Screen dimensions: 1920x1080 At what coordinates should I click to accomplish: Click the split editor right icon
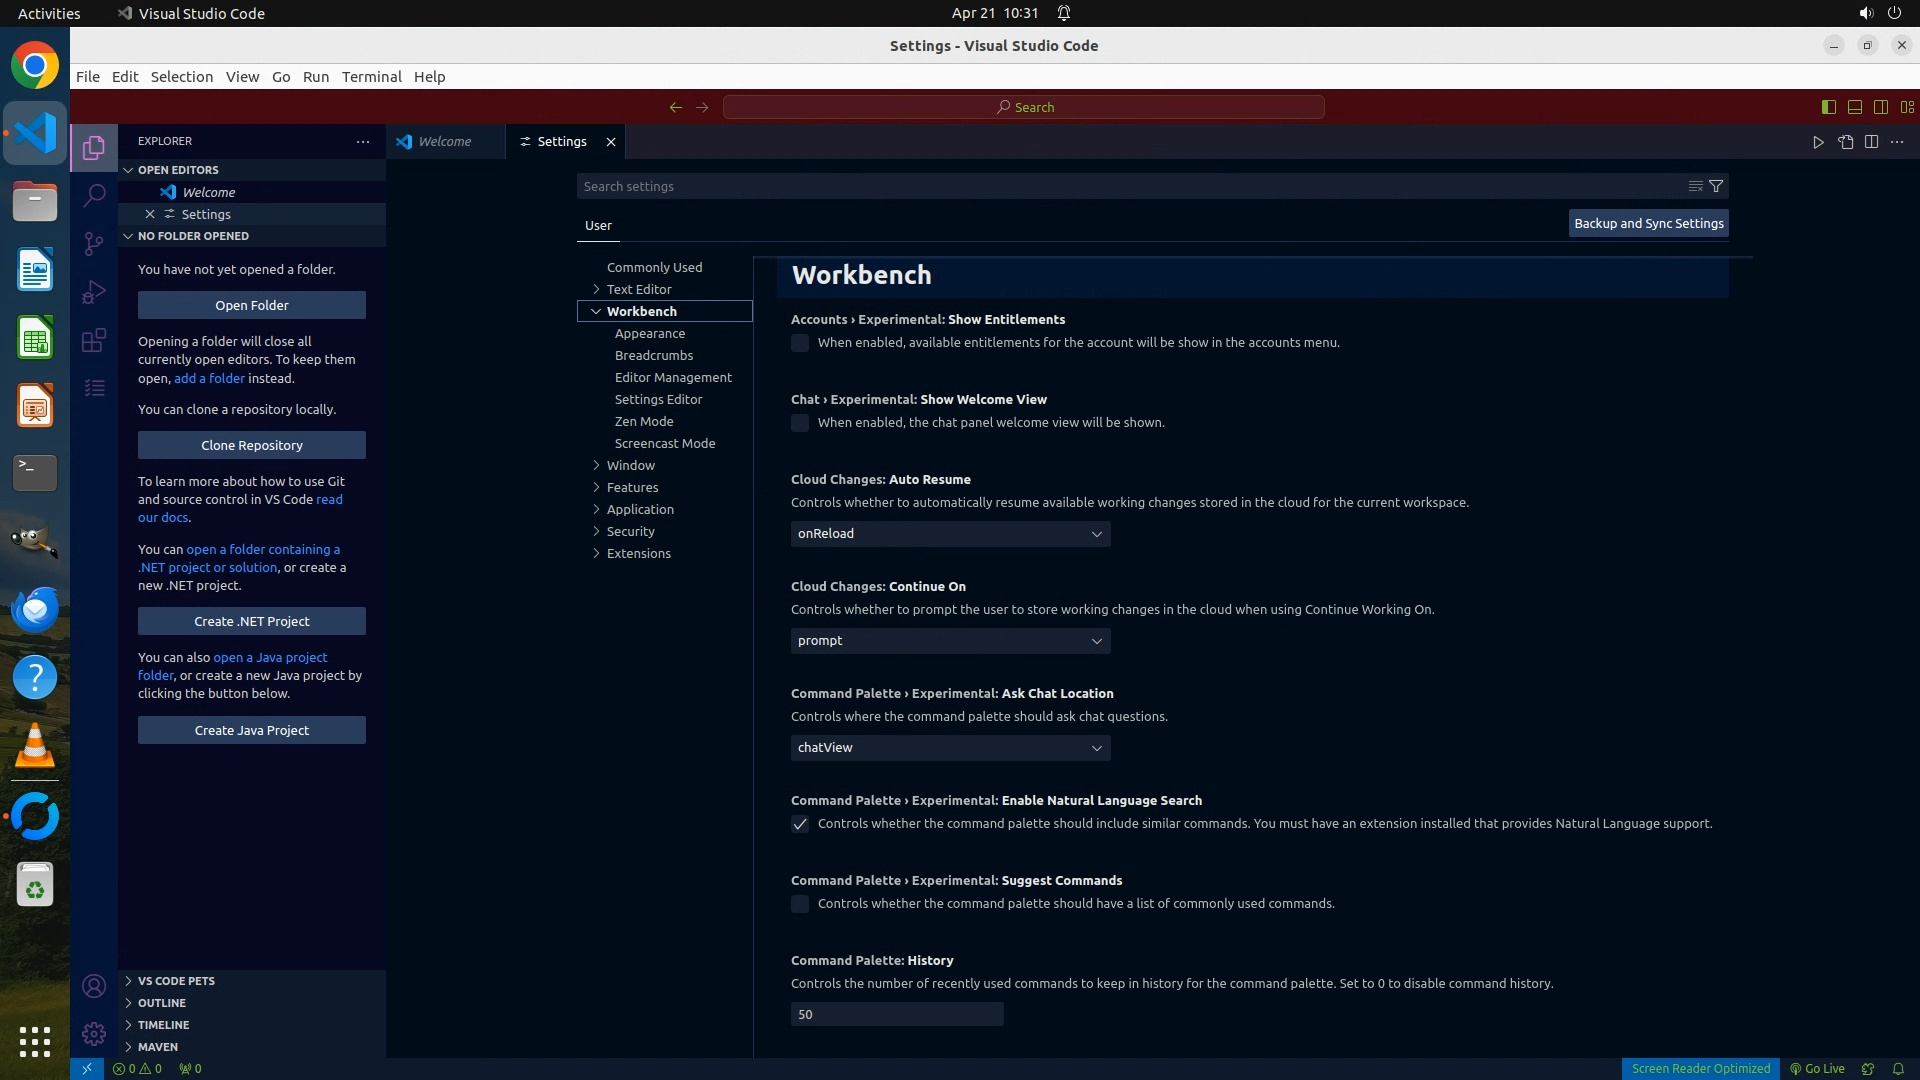click(x=1871, y=142)
